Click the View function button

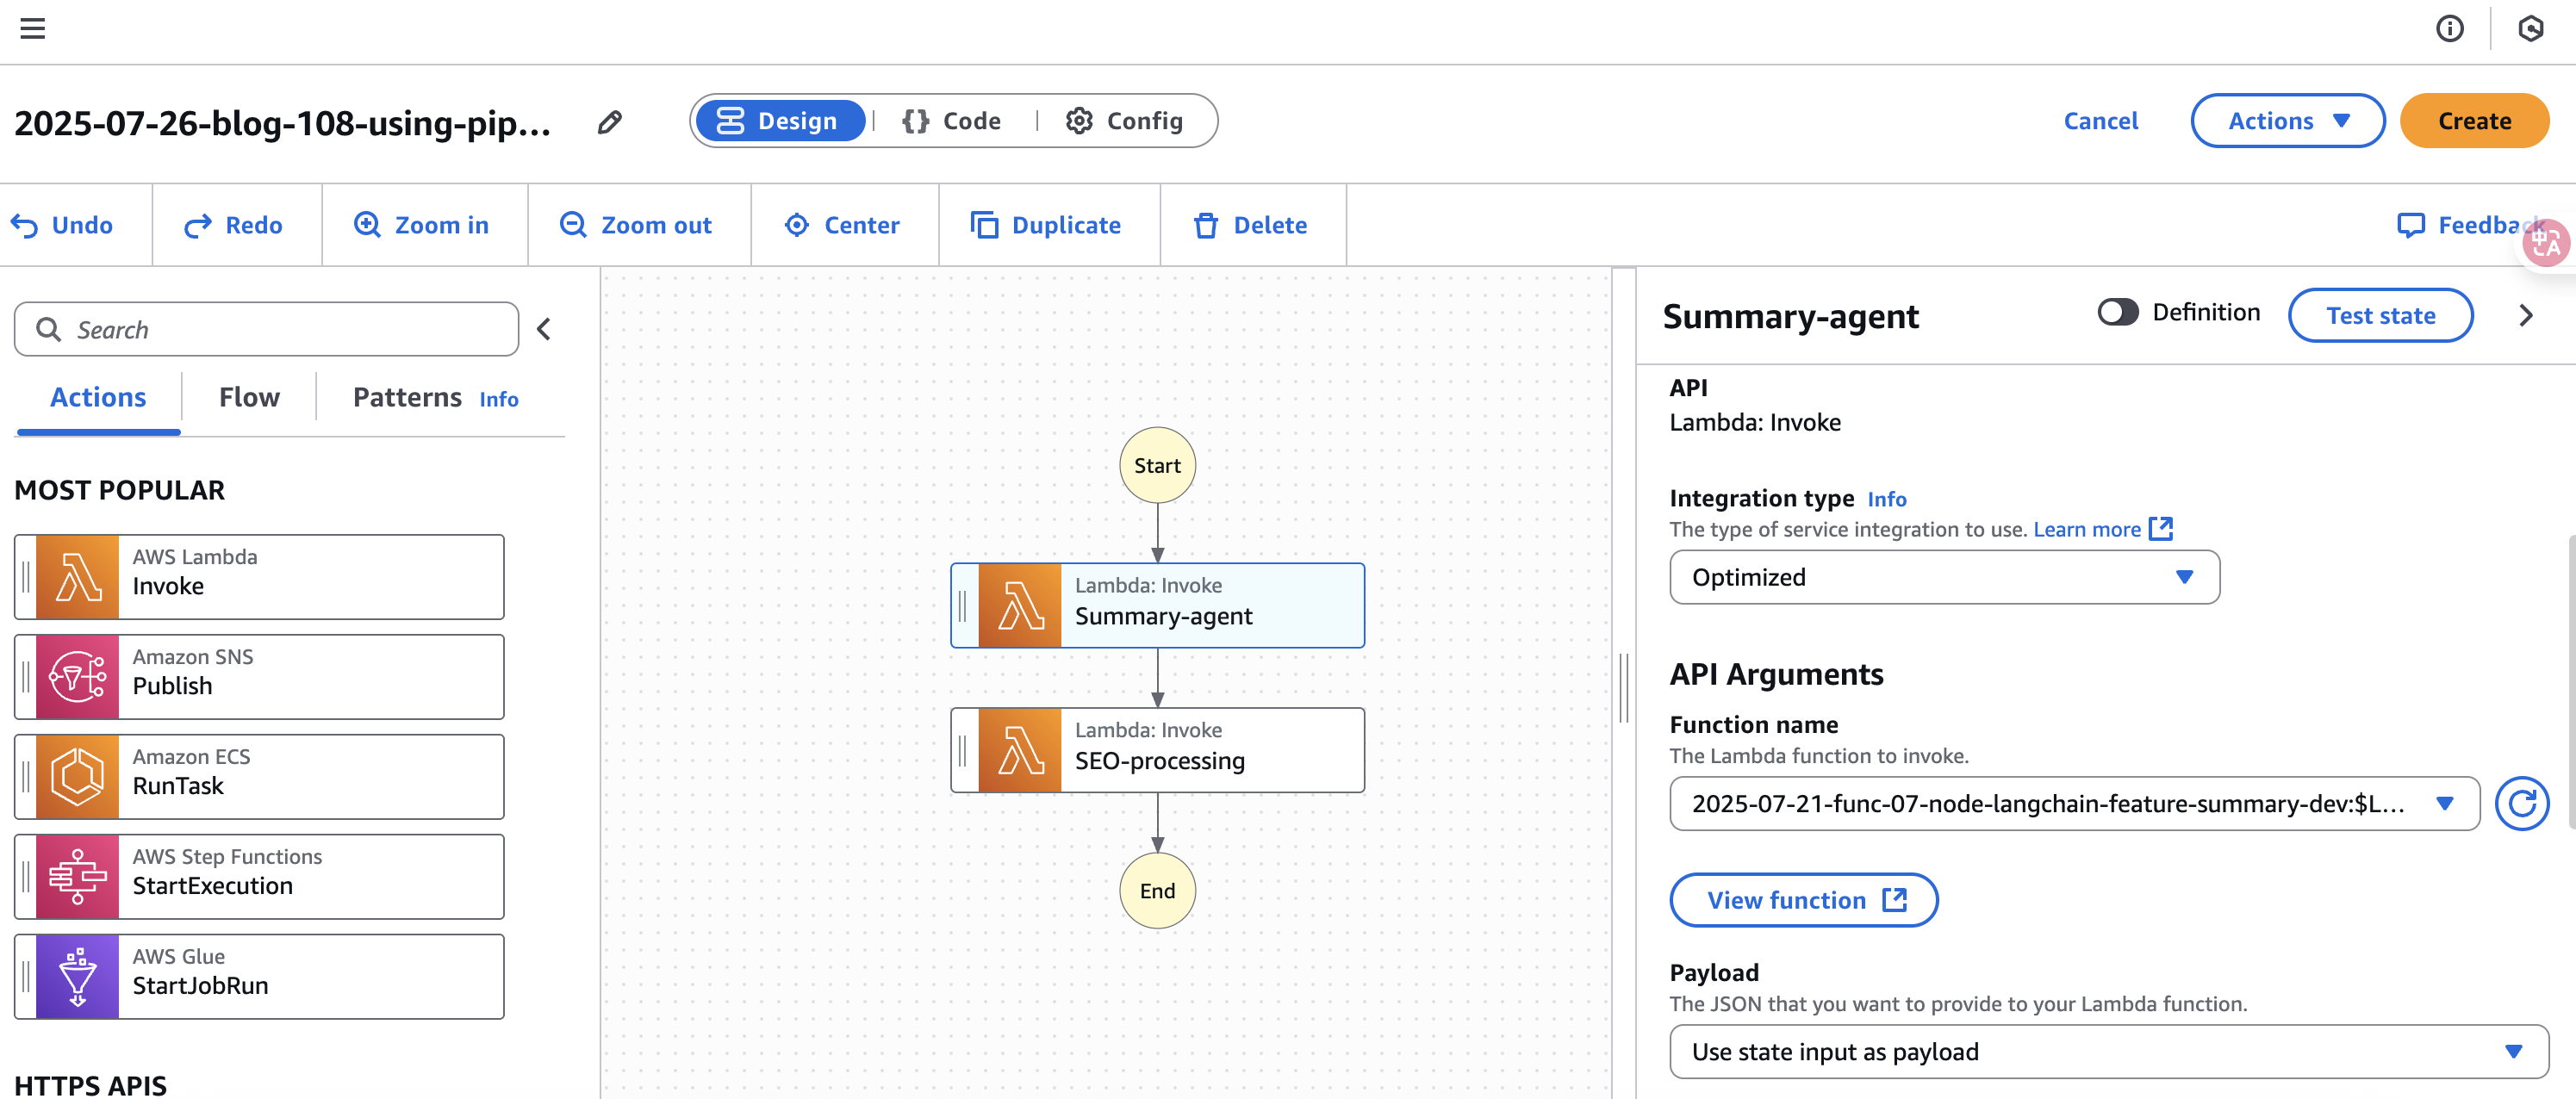1804,901
